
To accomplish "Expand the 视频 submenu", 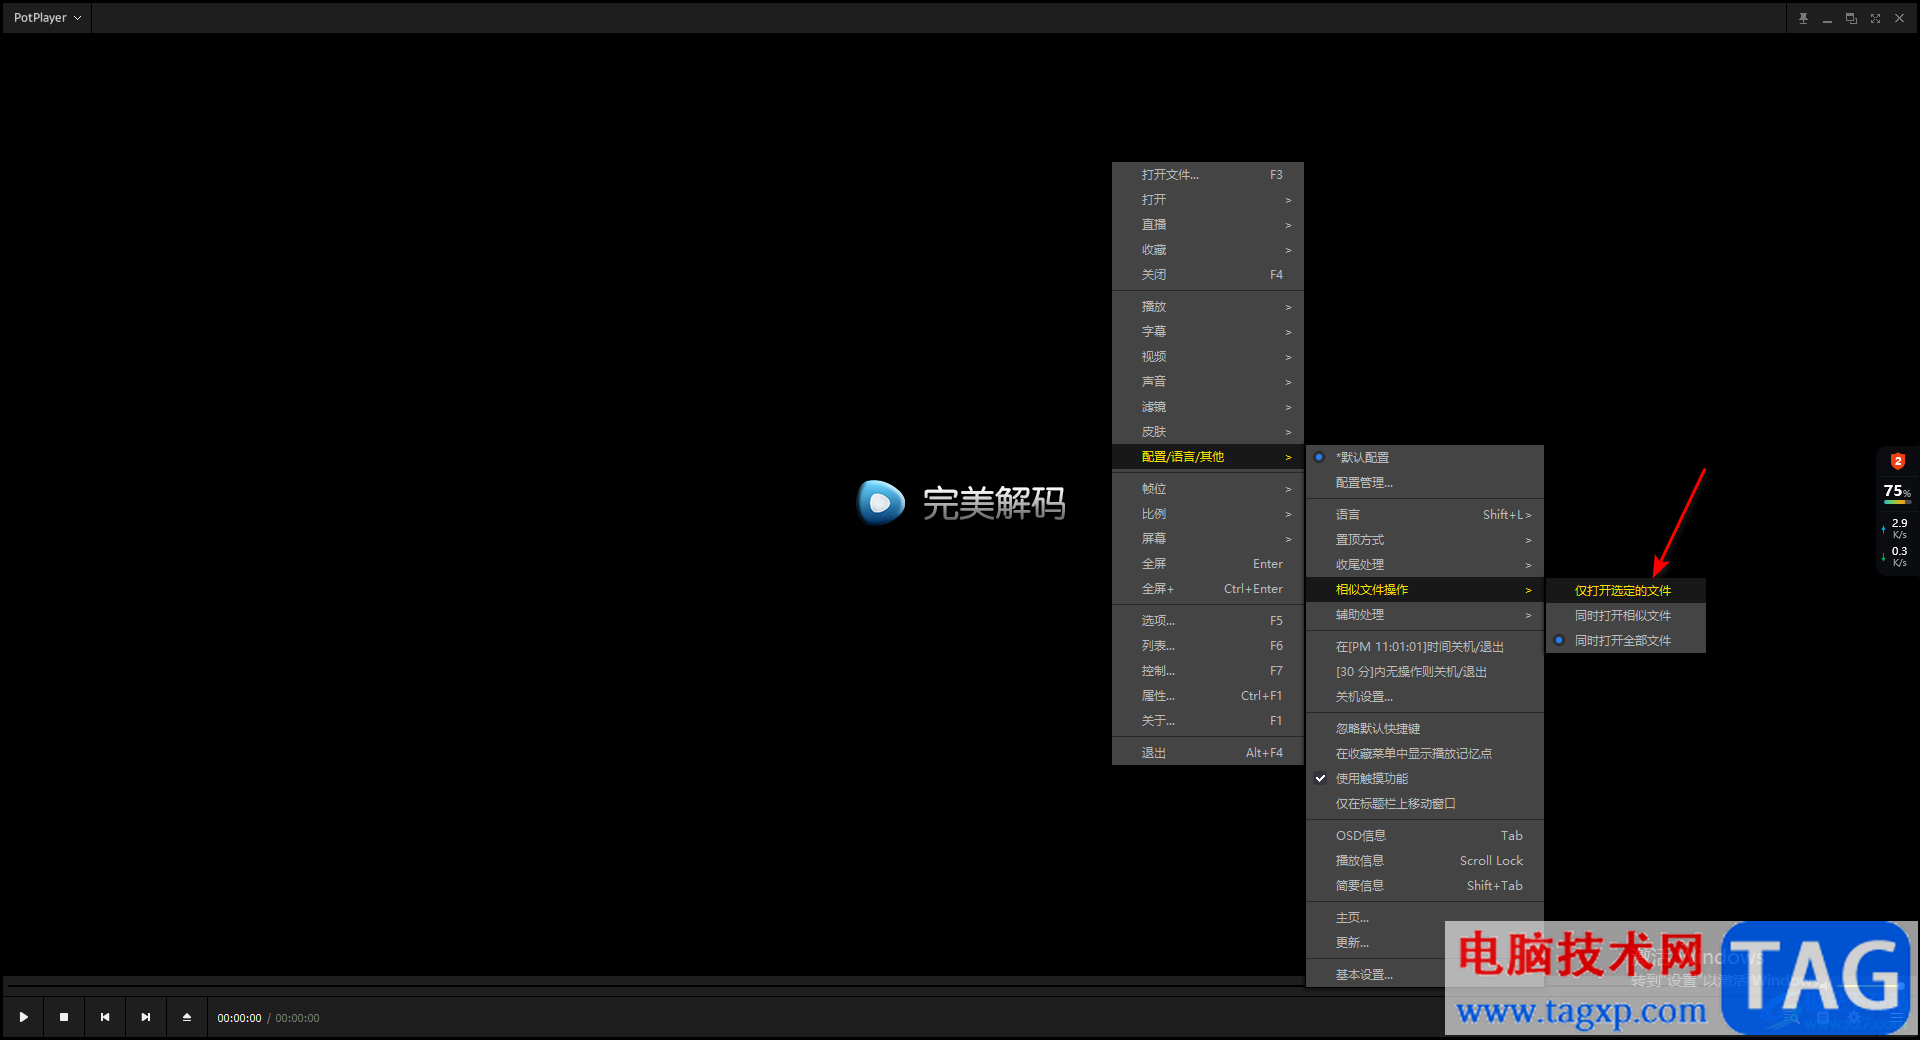I will (1208, 356).
